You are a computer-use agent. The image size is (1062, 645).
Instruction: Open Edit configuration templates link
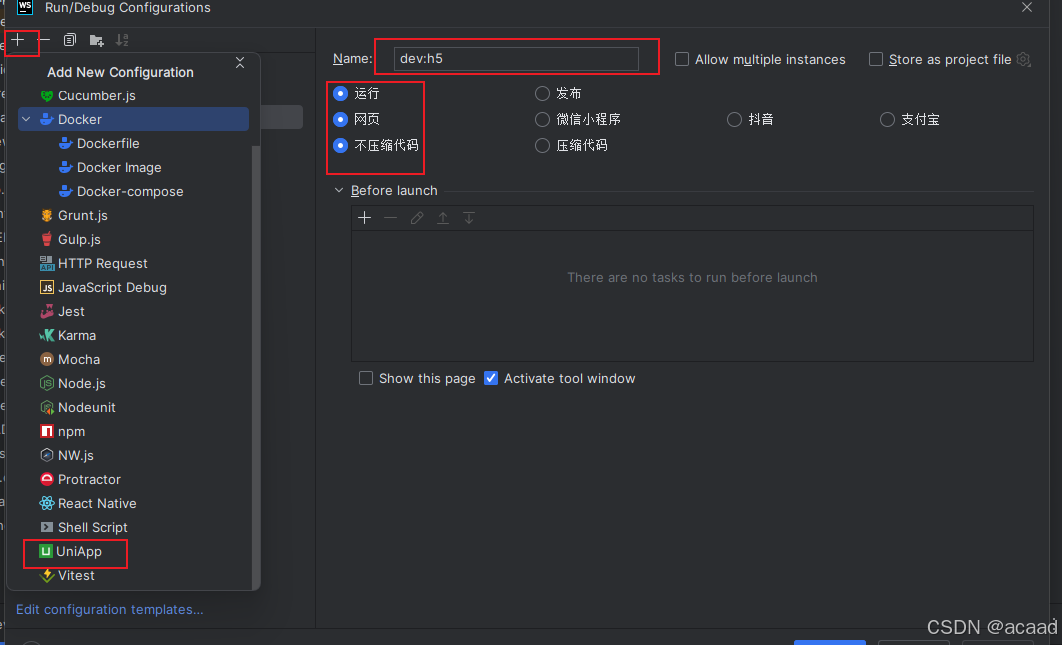tap(109, 609)
